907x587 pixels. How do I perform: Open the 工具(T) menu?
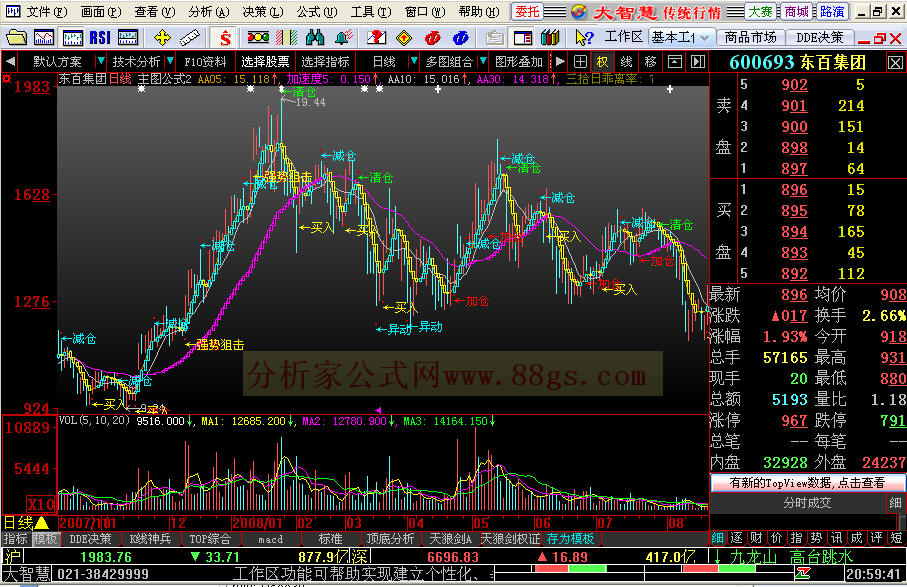coord(371,12)
